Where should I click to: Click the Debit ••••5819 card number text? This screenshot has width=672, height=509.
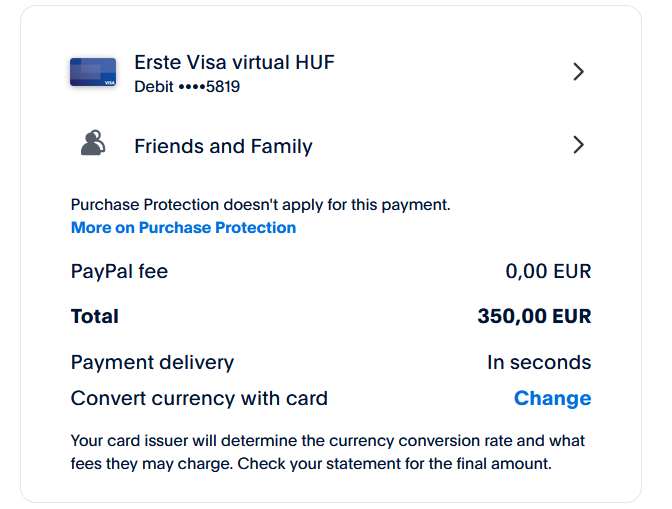coord(187,87)
